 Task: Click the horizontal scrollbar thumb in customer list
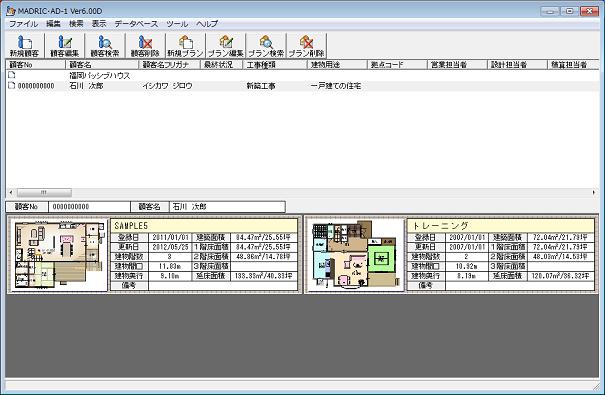(x=44, y=192)
